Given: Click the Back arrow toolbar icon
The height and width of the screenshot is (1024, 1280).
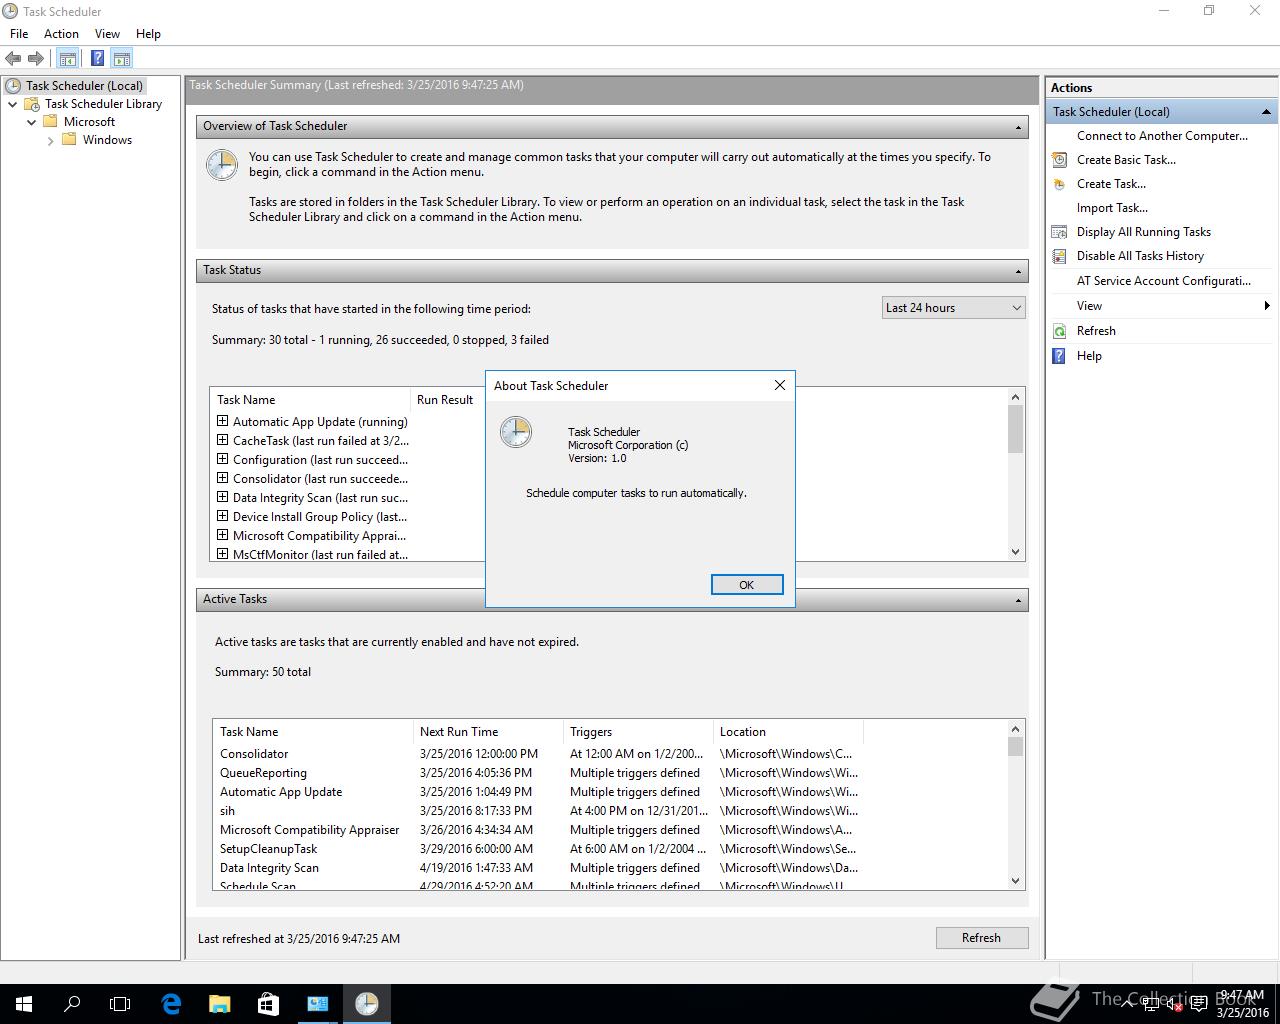Looking at the screenshot, I should (13, 59).
